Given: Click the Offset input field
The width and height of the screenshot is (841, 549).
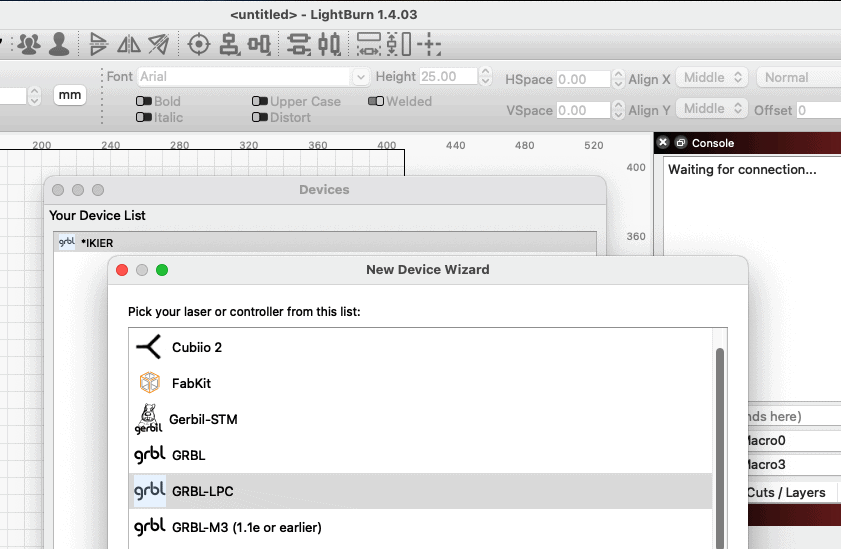Looking at the screenshot, I should (818, 110).
